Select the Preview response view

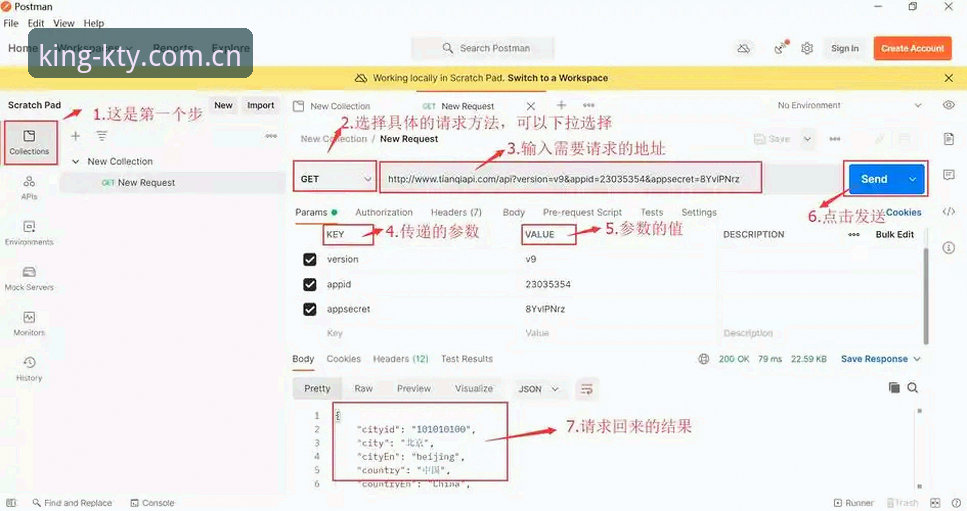point(414,389)
